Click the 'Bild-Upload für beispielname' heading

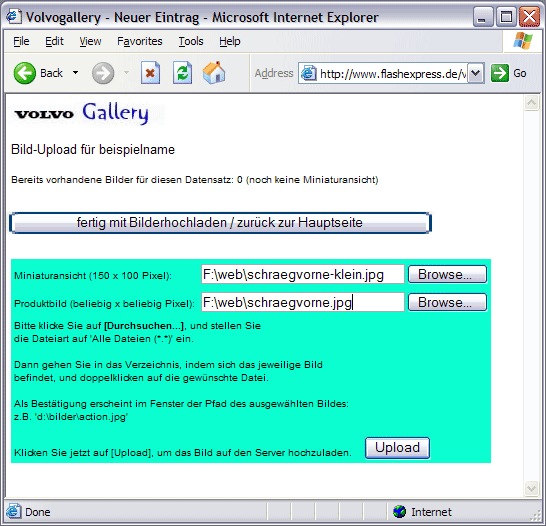[93, 150]
